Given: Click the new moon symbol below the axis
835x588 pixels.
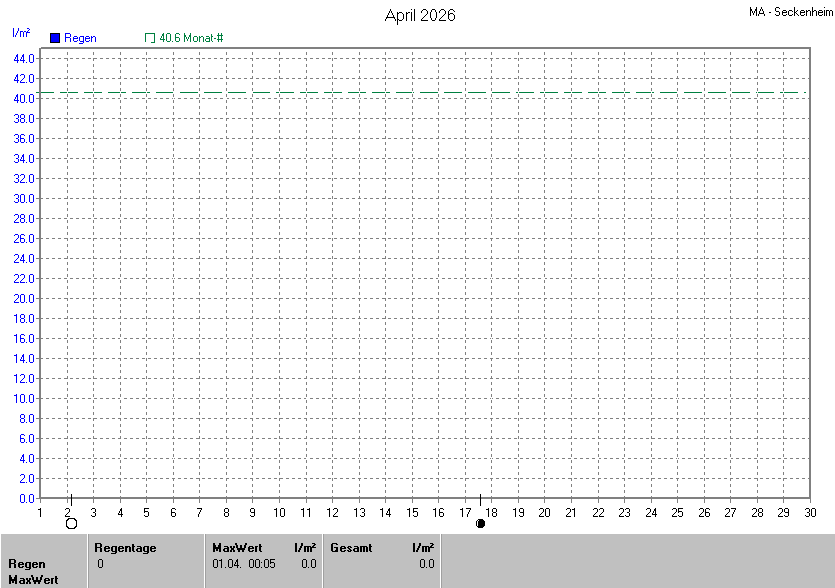Looking at the screenshot, I should pyautogui.click(x=480, y=523).
